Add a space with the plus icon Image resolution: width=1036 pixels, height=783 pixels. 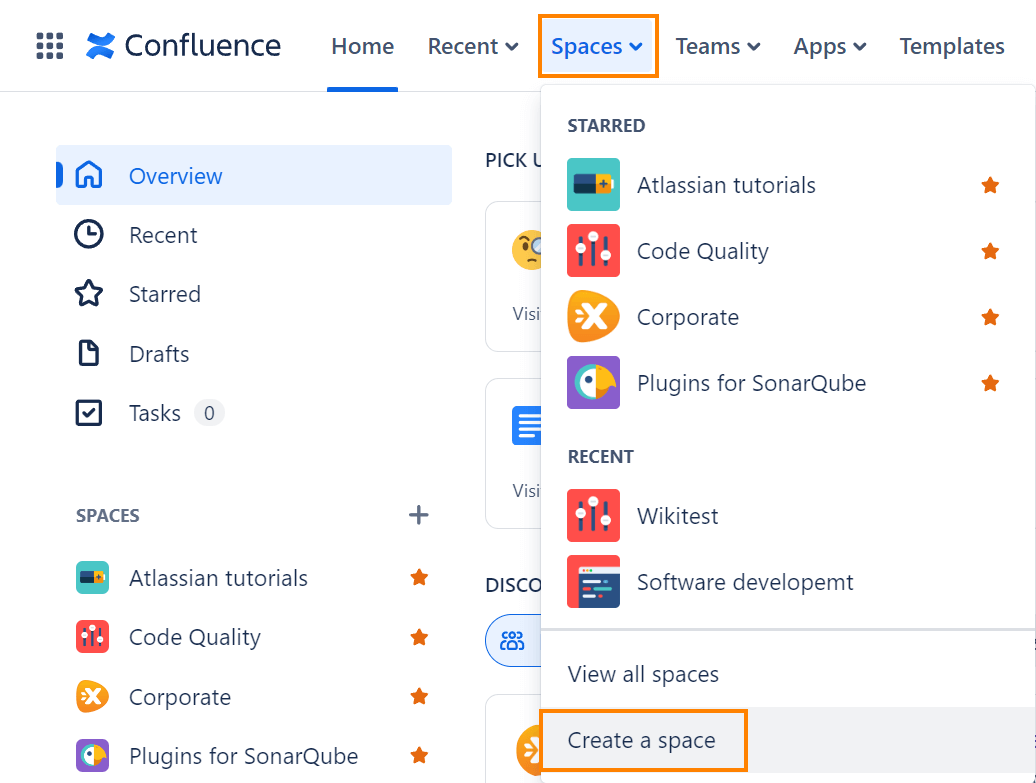click(418, 515)
